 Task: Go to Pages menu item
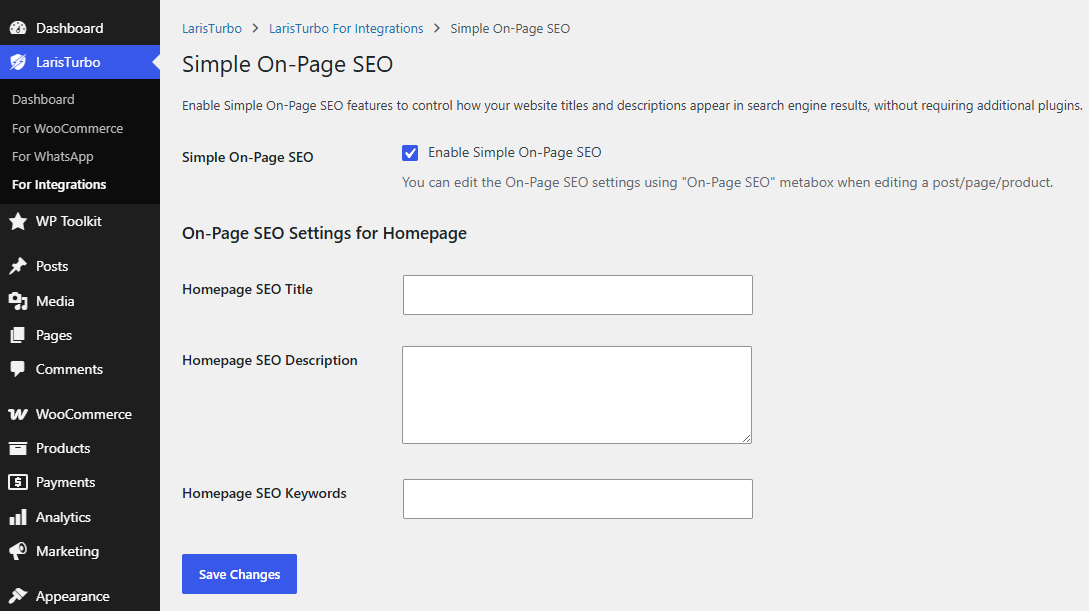[80, 335]
